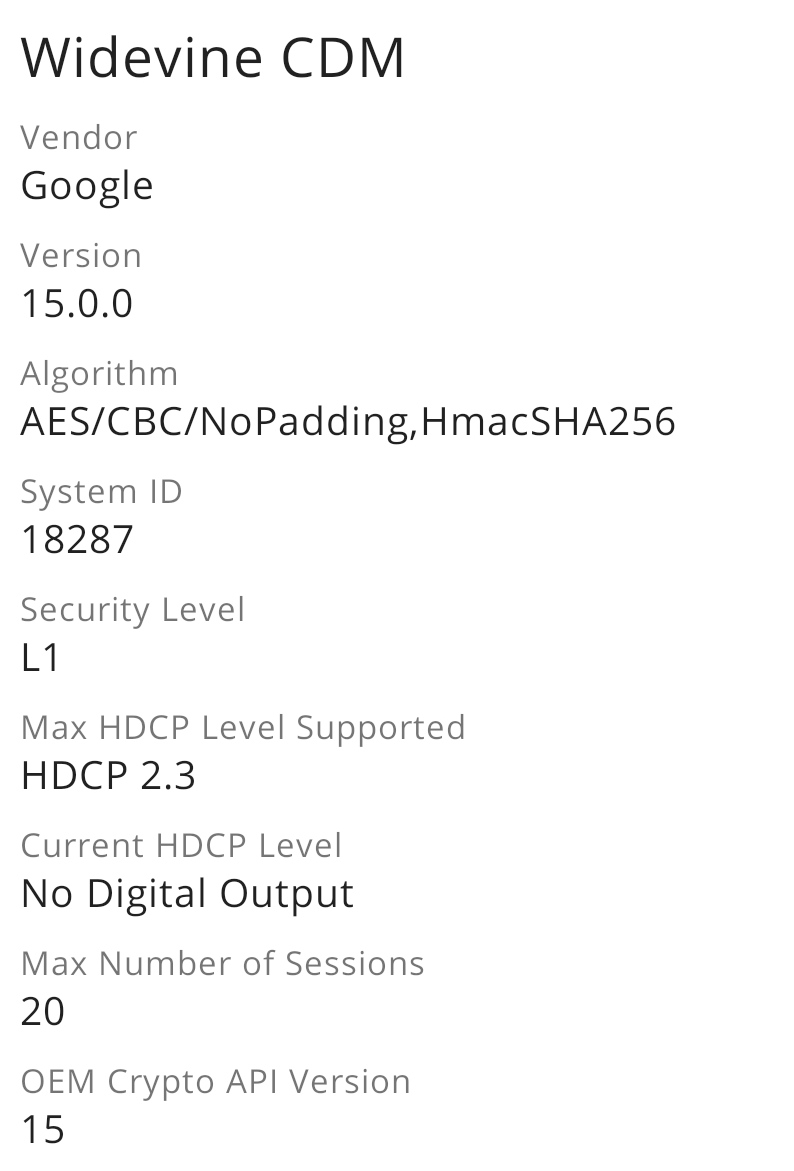The image size is (794, 1171).
Task: Tap the Current HDCP Level label
Action: 181,845
